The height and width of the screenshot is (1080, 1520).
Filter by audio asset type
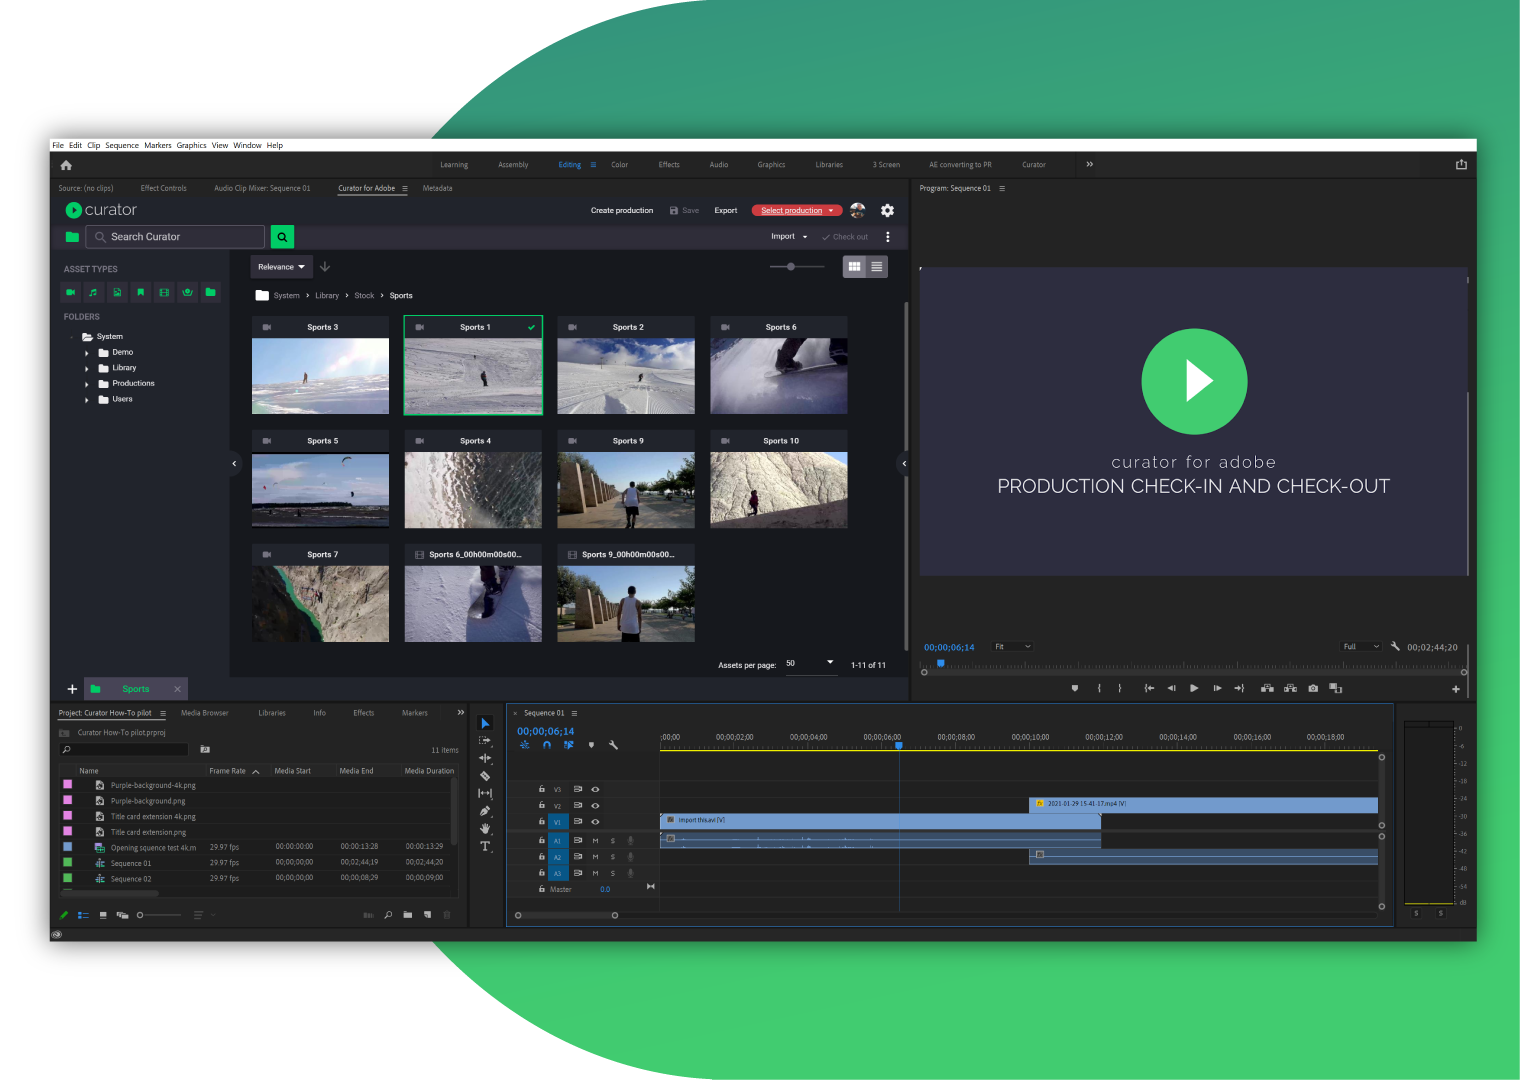point(94,292)
